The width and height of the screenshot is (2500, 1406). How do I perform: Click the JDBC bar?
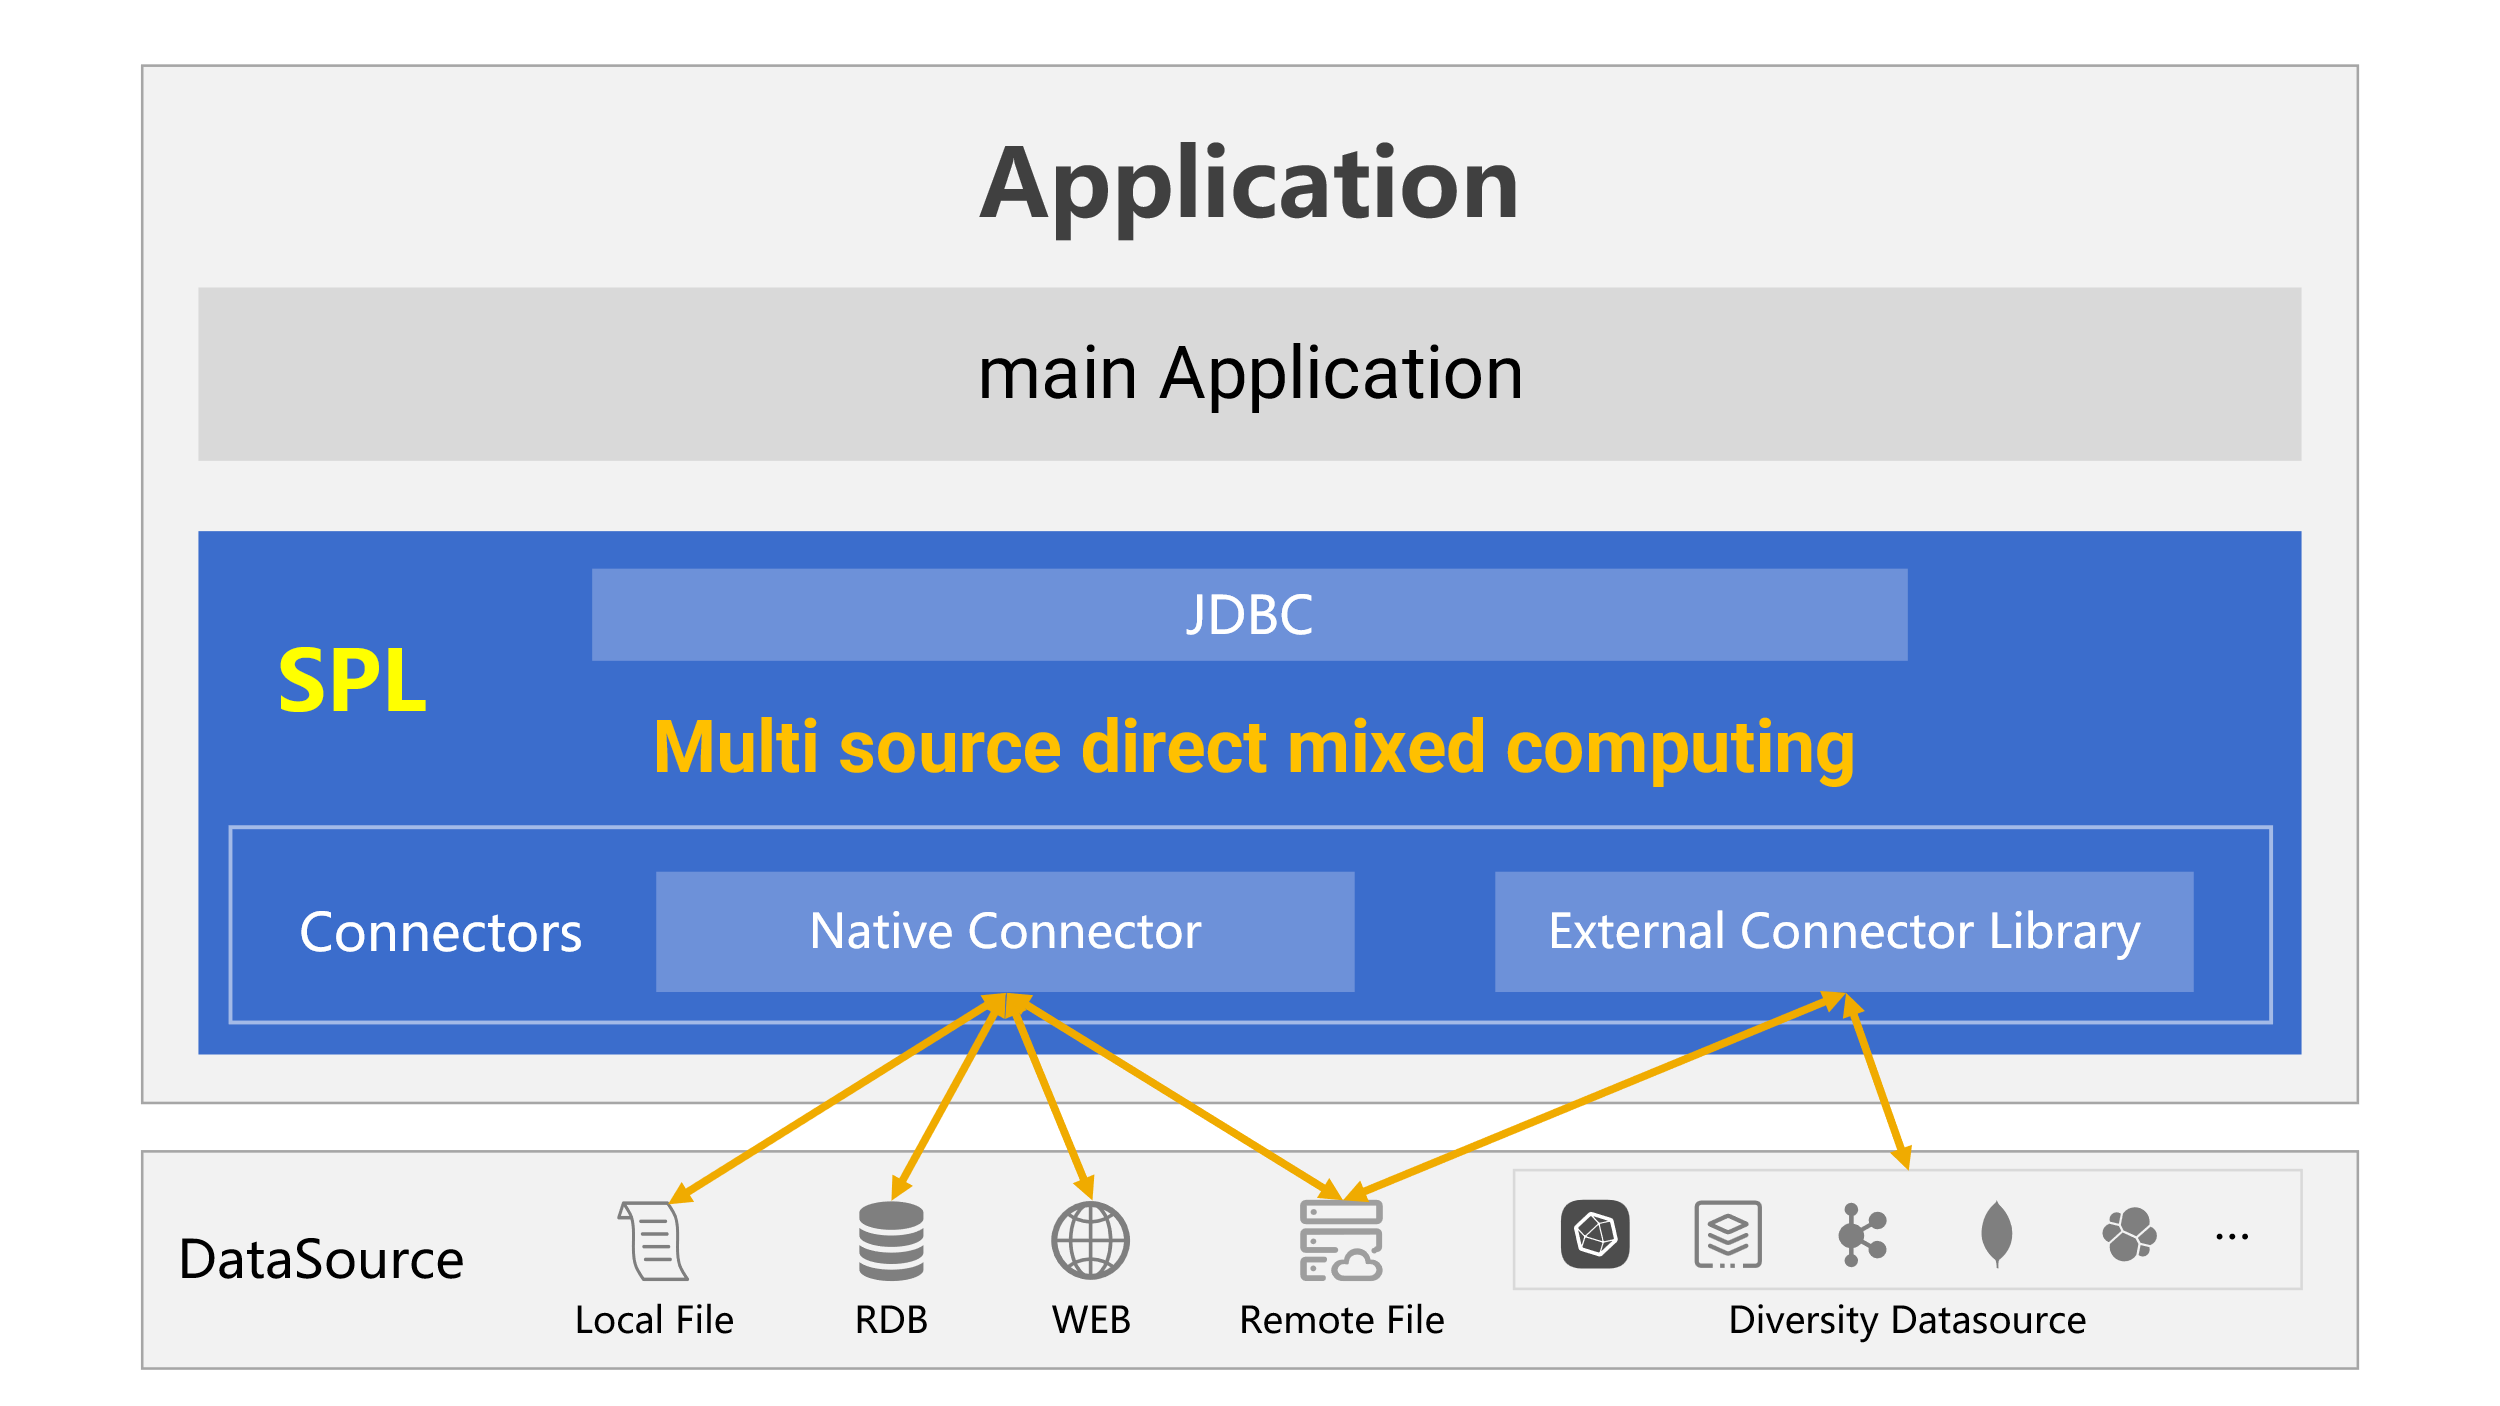point(1249,615)
